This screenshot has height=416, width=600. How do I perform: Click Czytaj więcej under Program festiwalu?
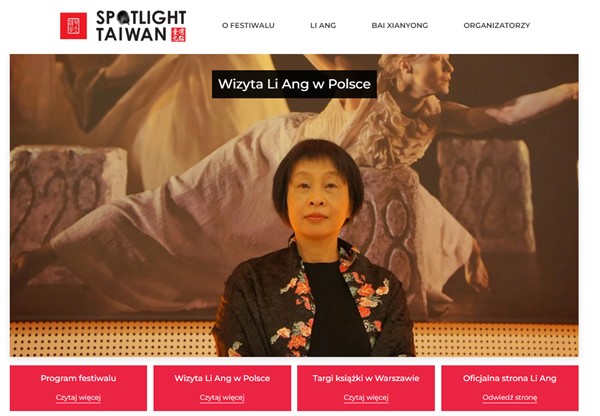(78, 398)
